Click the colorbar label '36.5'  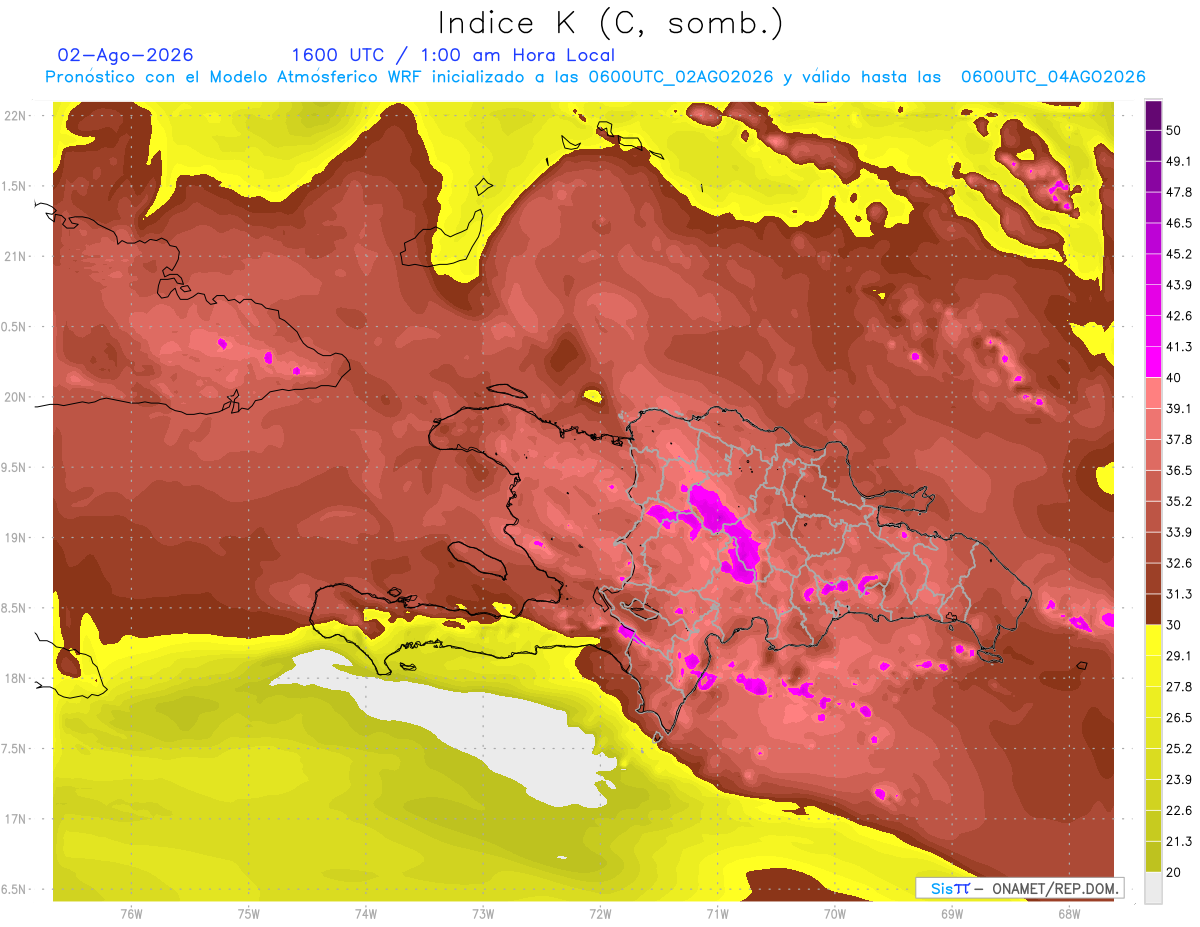1179,471
